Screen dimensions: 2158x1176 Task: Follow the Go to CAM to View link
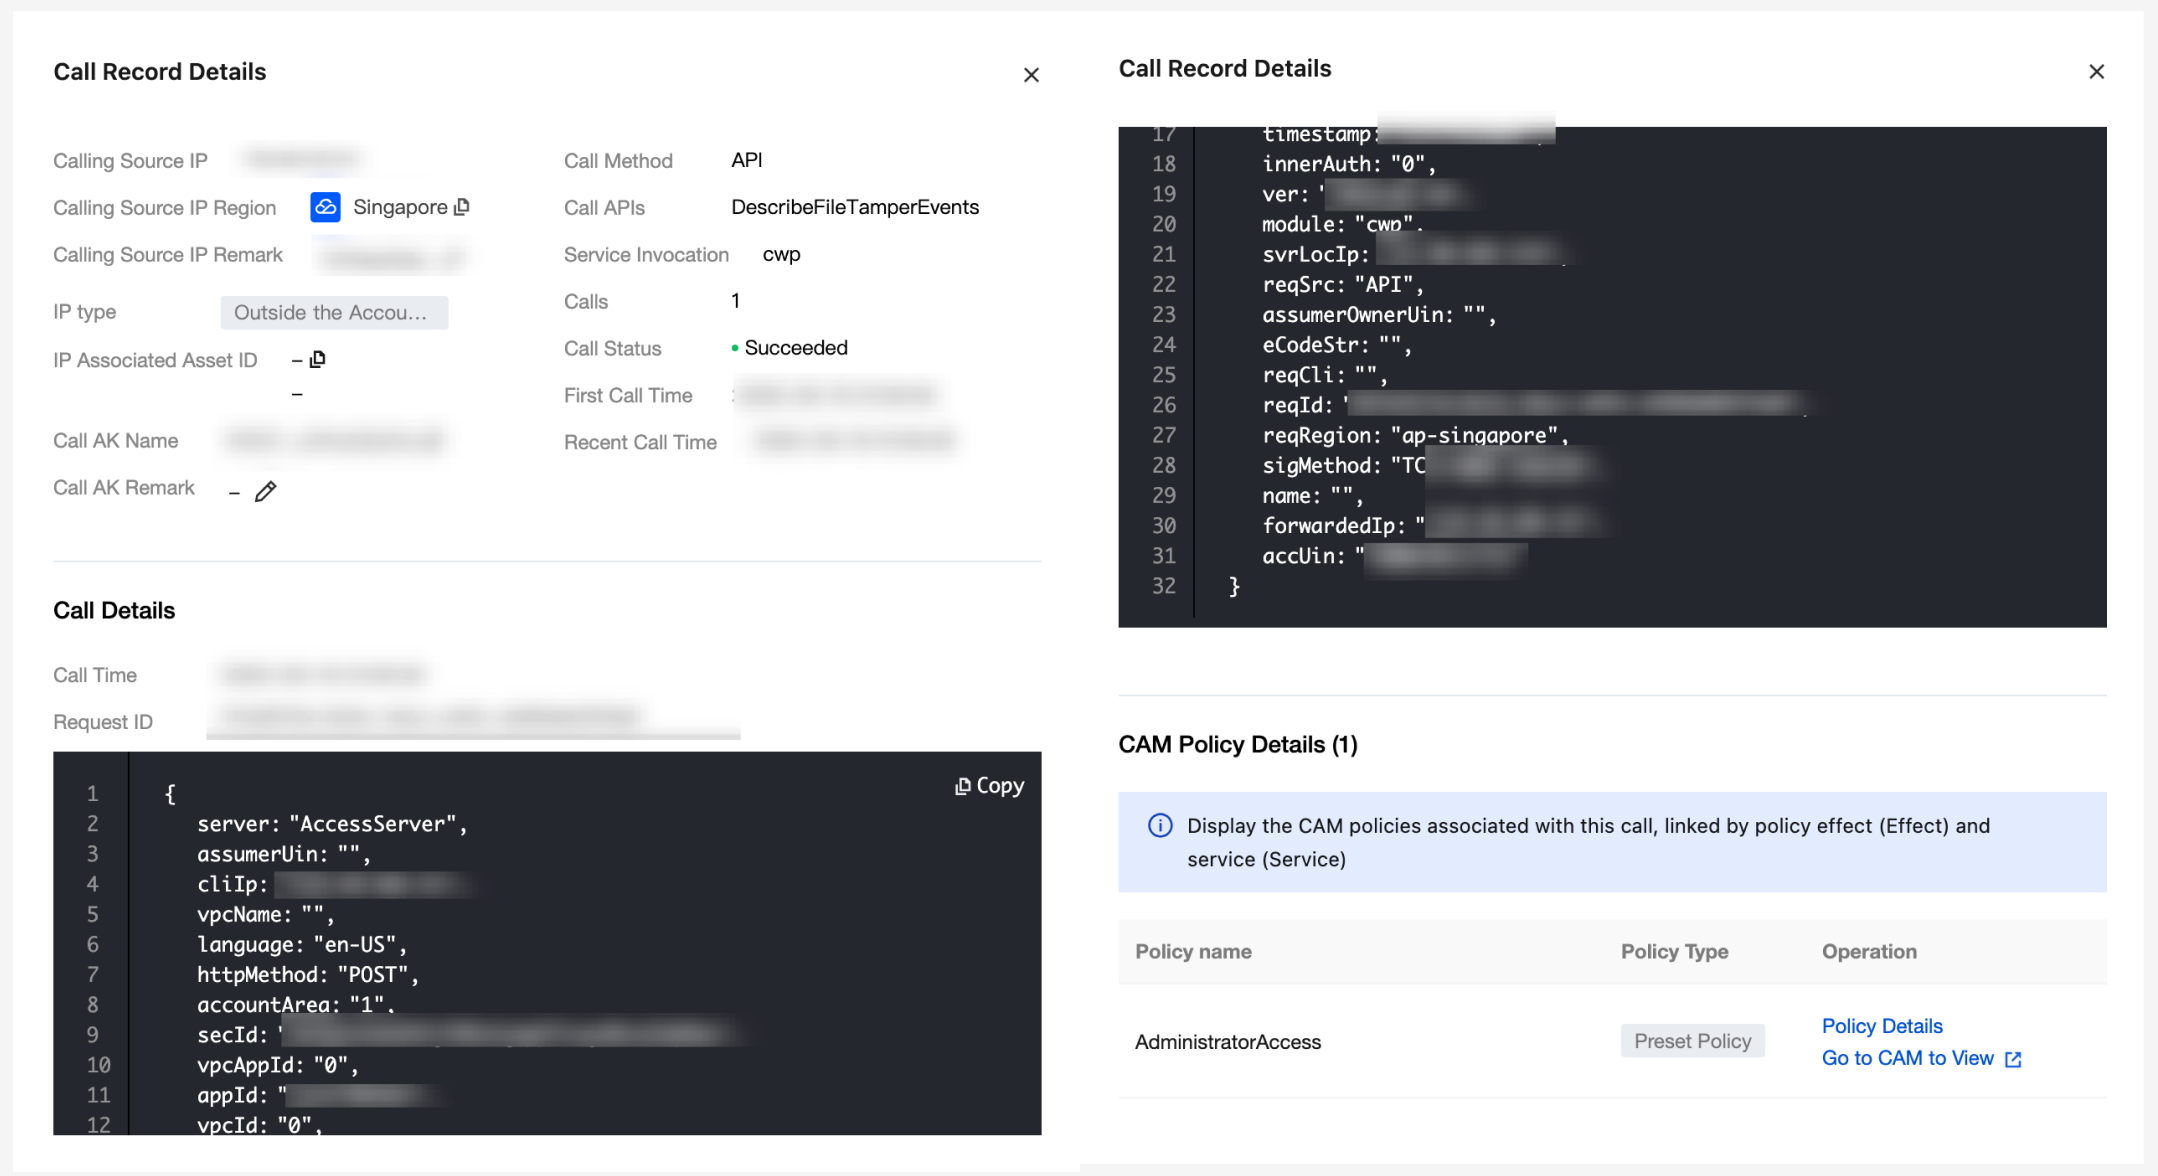click(x=1907, y=1058)
